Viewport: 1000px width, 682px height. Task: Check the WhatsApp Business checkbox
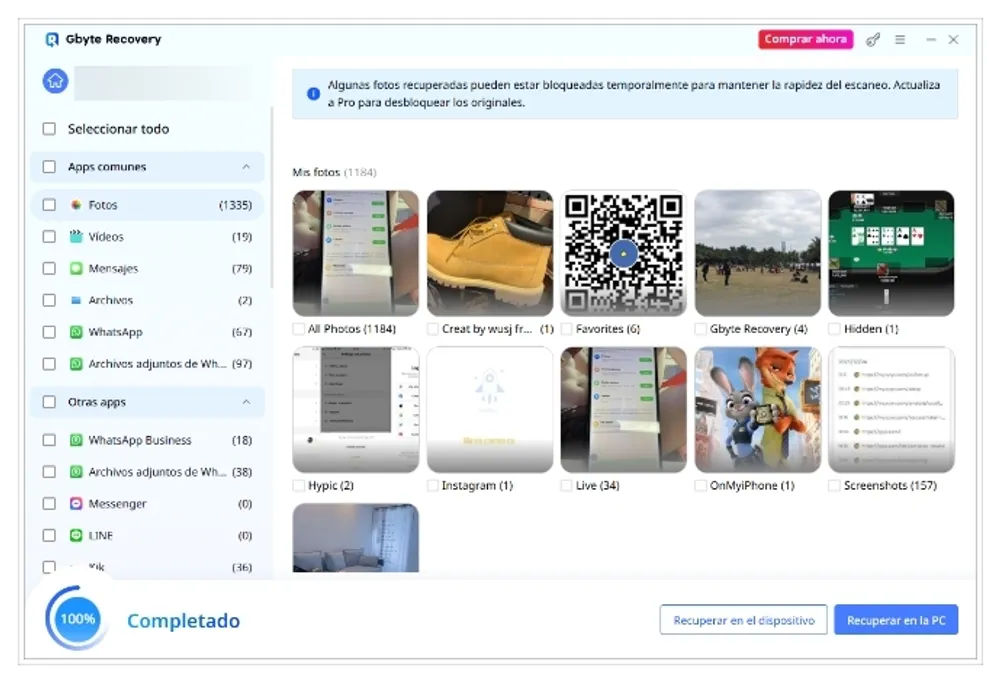(x=49, y=440)
